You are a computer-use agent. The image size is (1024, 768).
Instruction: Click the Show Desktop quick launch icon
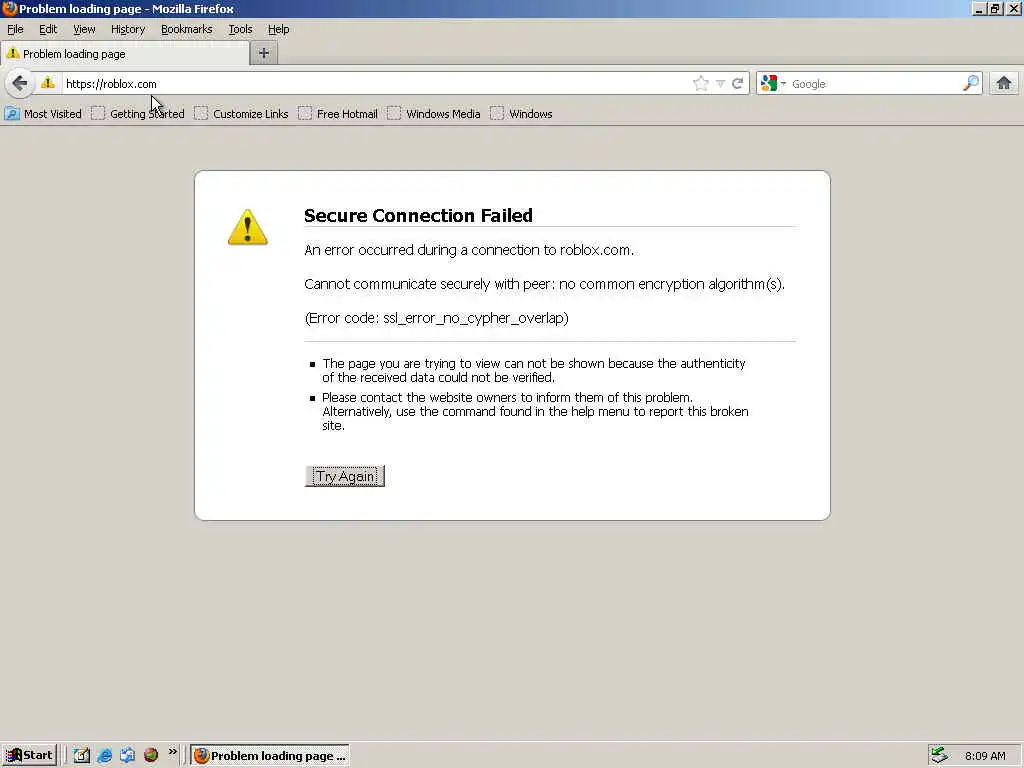(x=82, y=756)
